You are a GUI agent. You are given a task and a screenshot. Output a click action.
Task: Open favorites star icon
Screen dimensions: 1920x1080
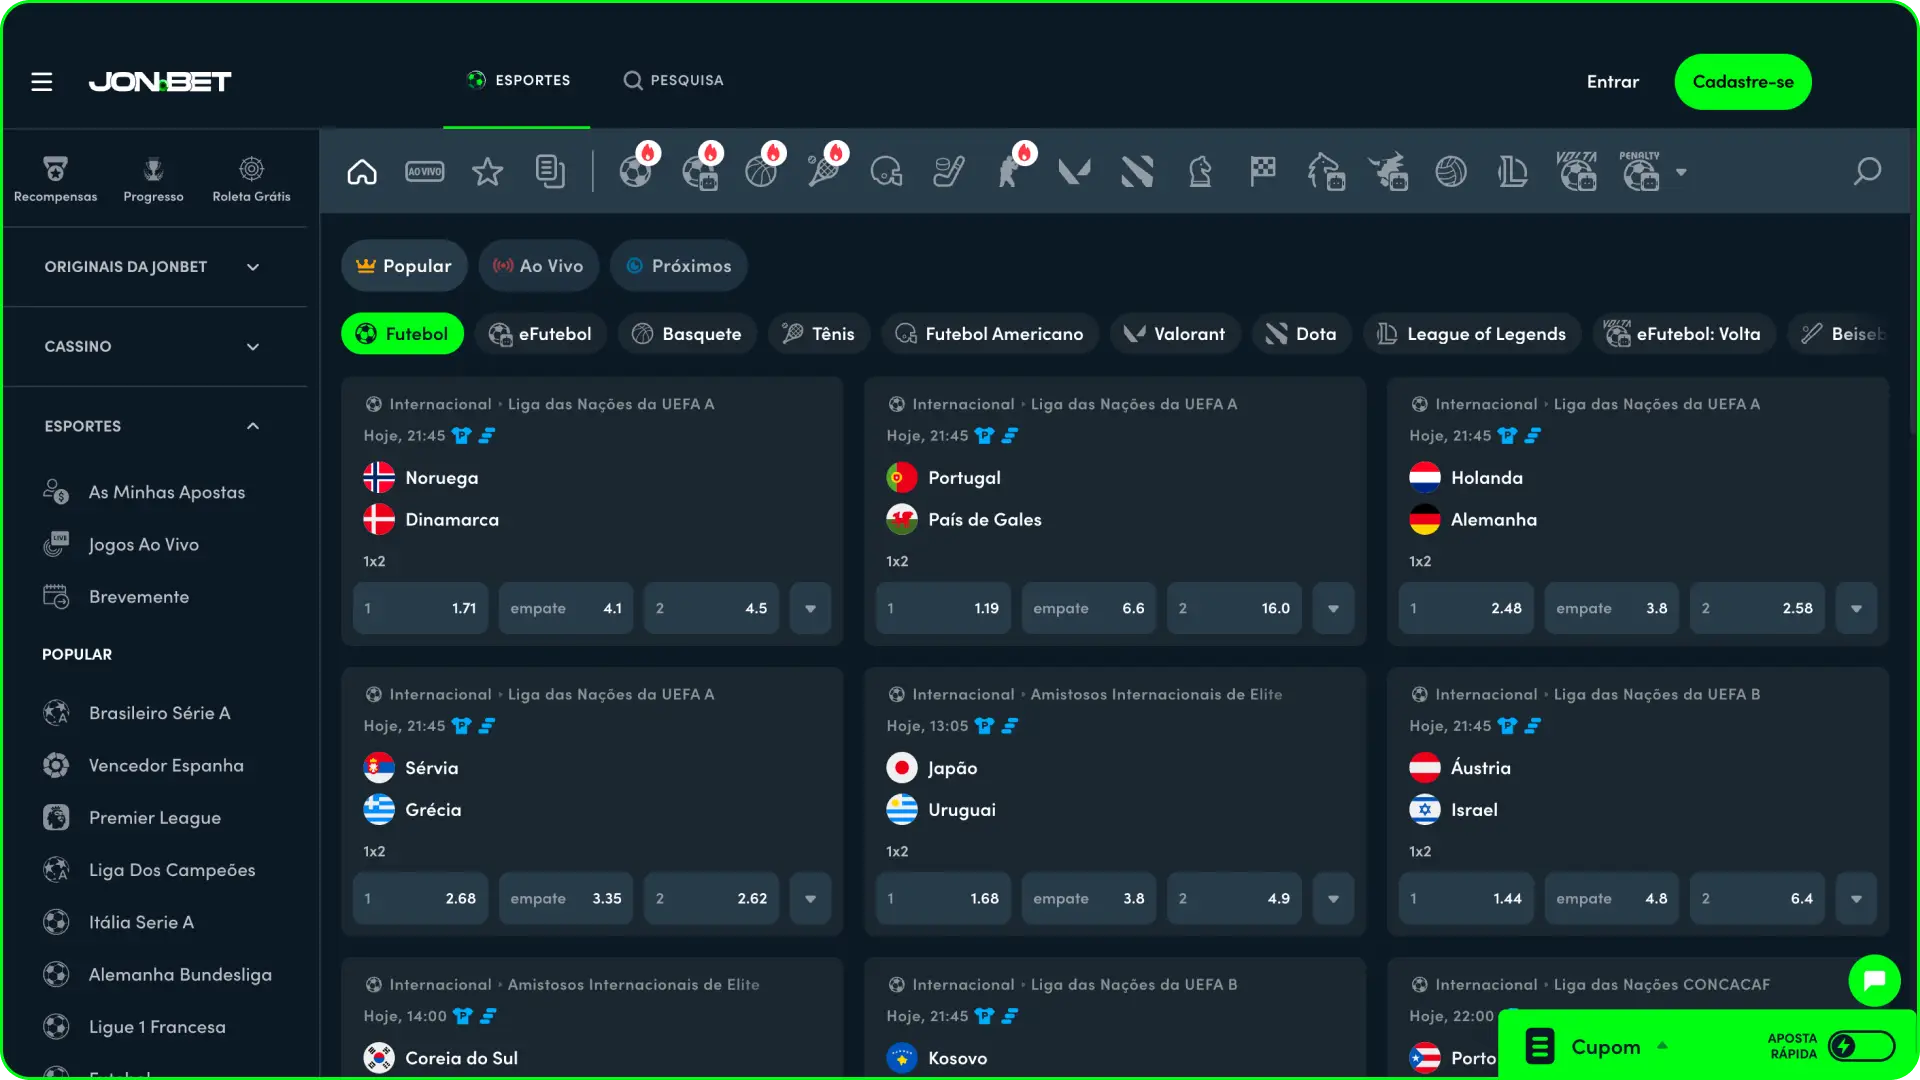point(488,172)
